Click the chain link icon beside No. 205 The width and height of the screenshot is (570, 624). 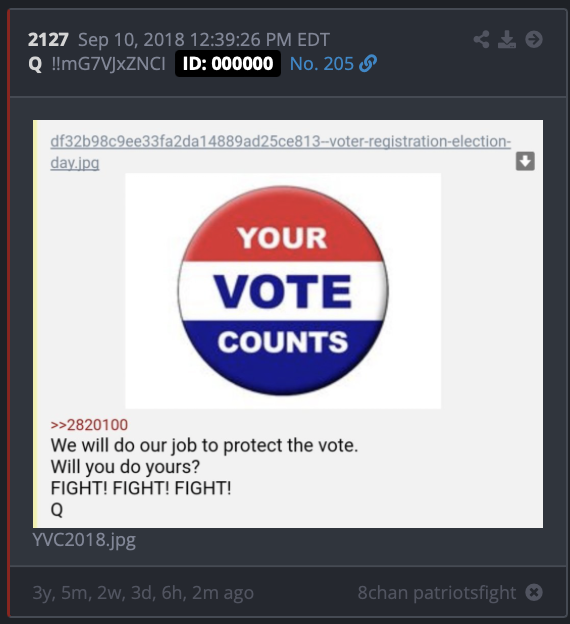coord(368,64)
